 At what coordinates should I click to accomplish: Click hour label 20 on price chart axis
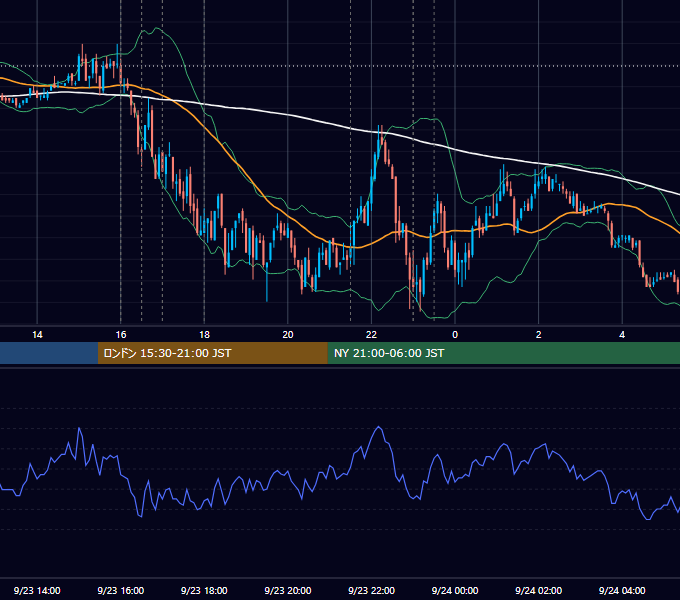click(288, 335)
